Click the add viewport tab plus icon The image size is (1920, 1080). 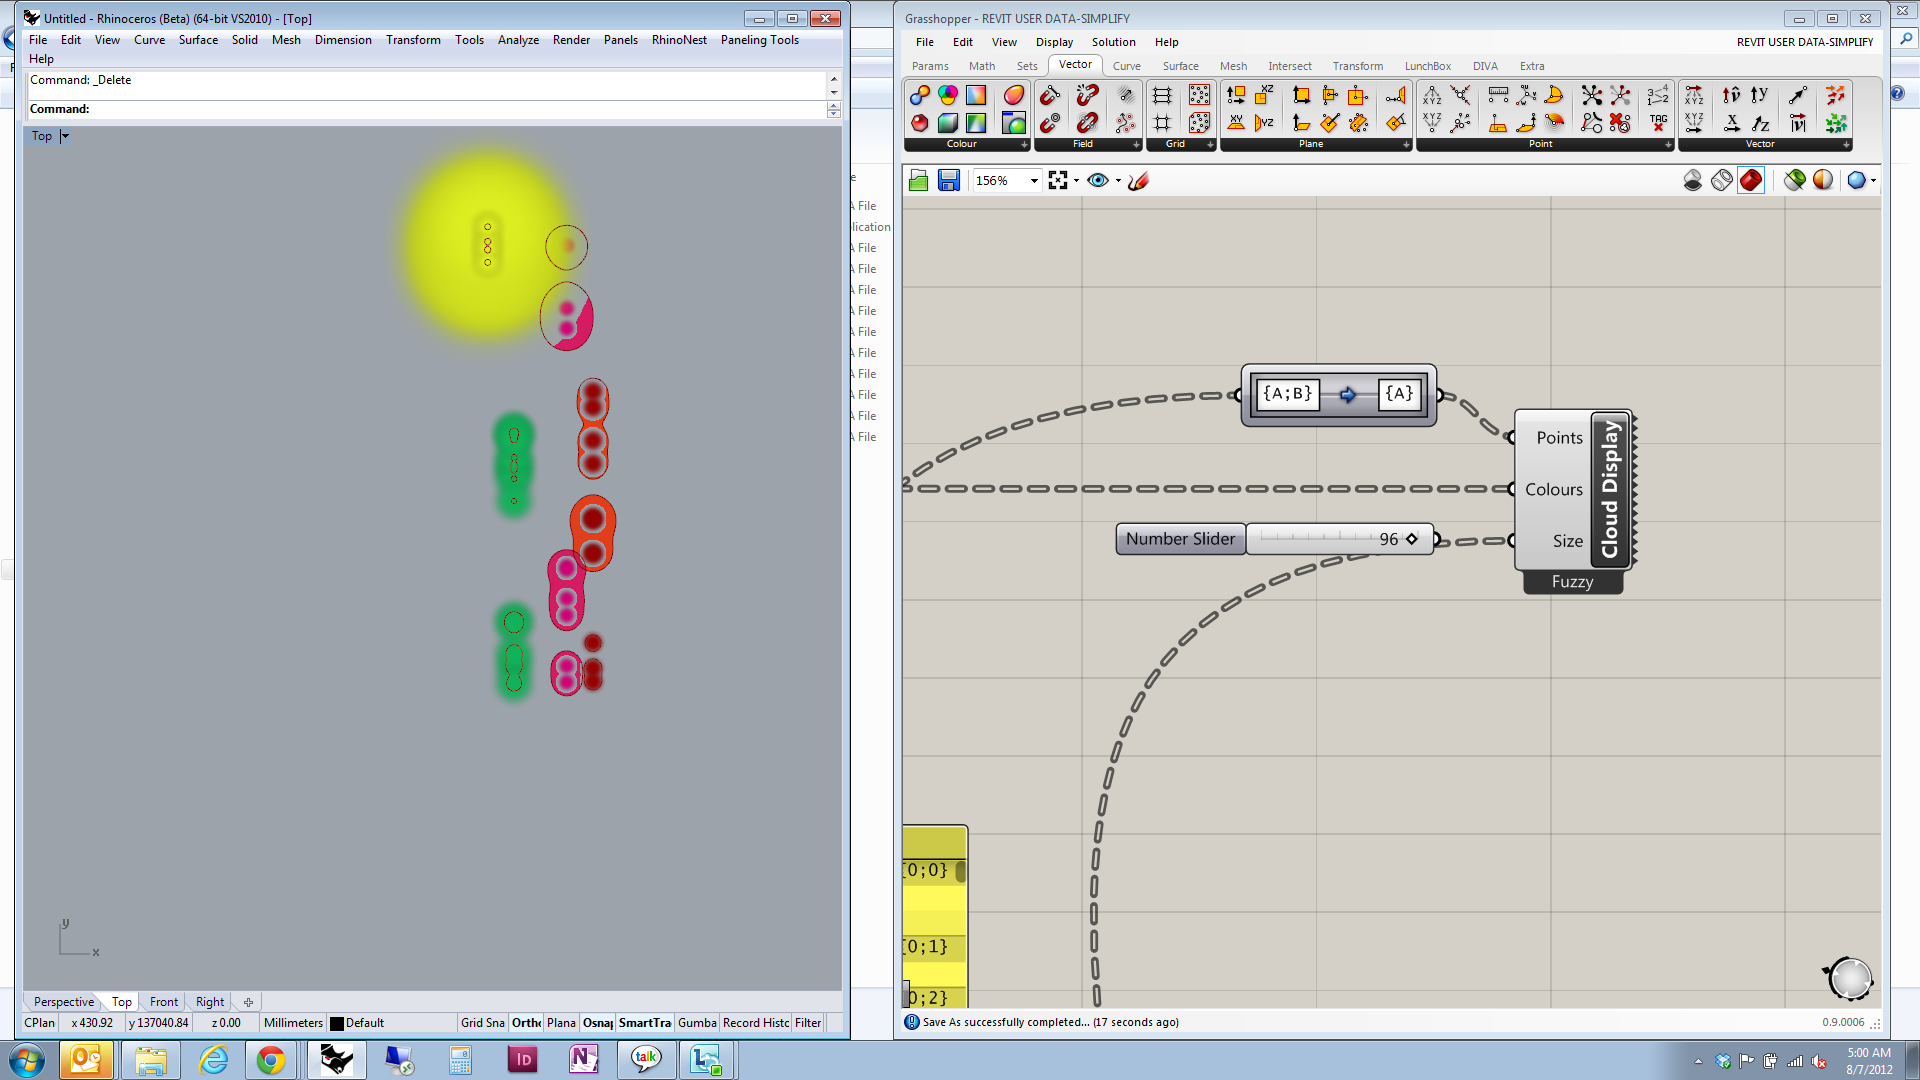(x=248, y=1002)
